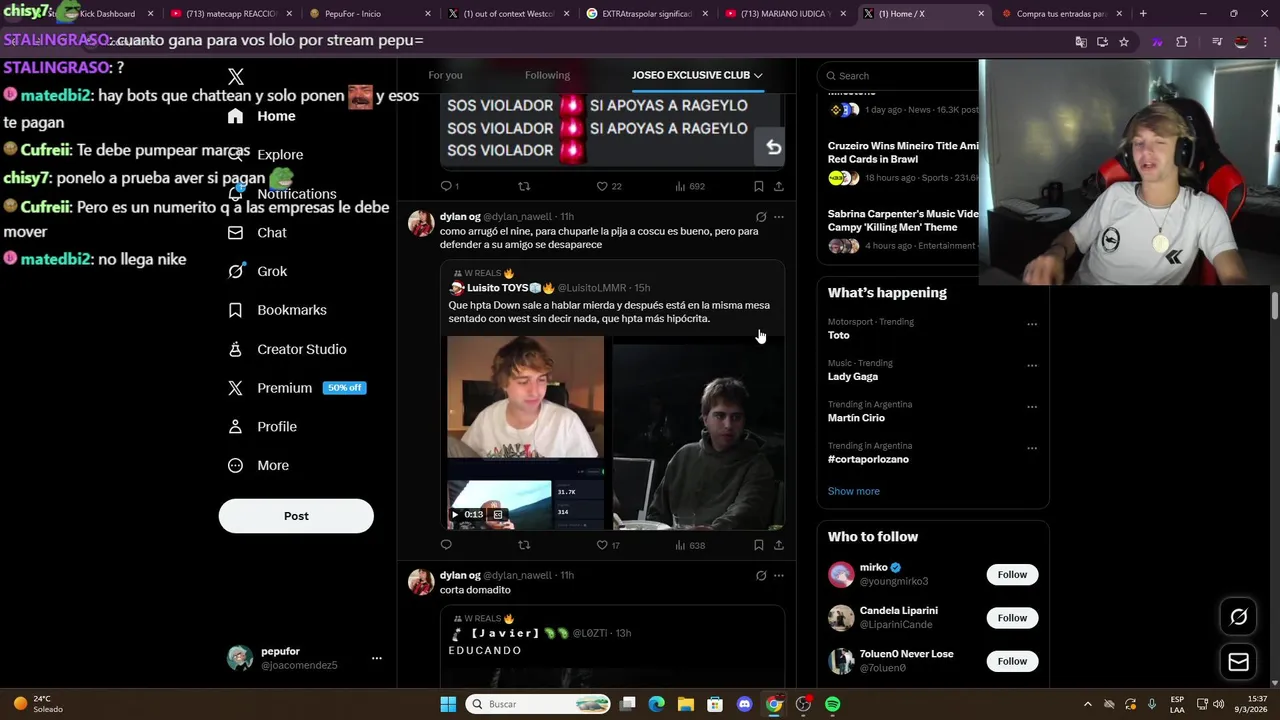
Task: Go to Home in X sidebar
Action: point(261,116)
